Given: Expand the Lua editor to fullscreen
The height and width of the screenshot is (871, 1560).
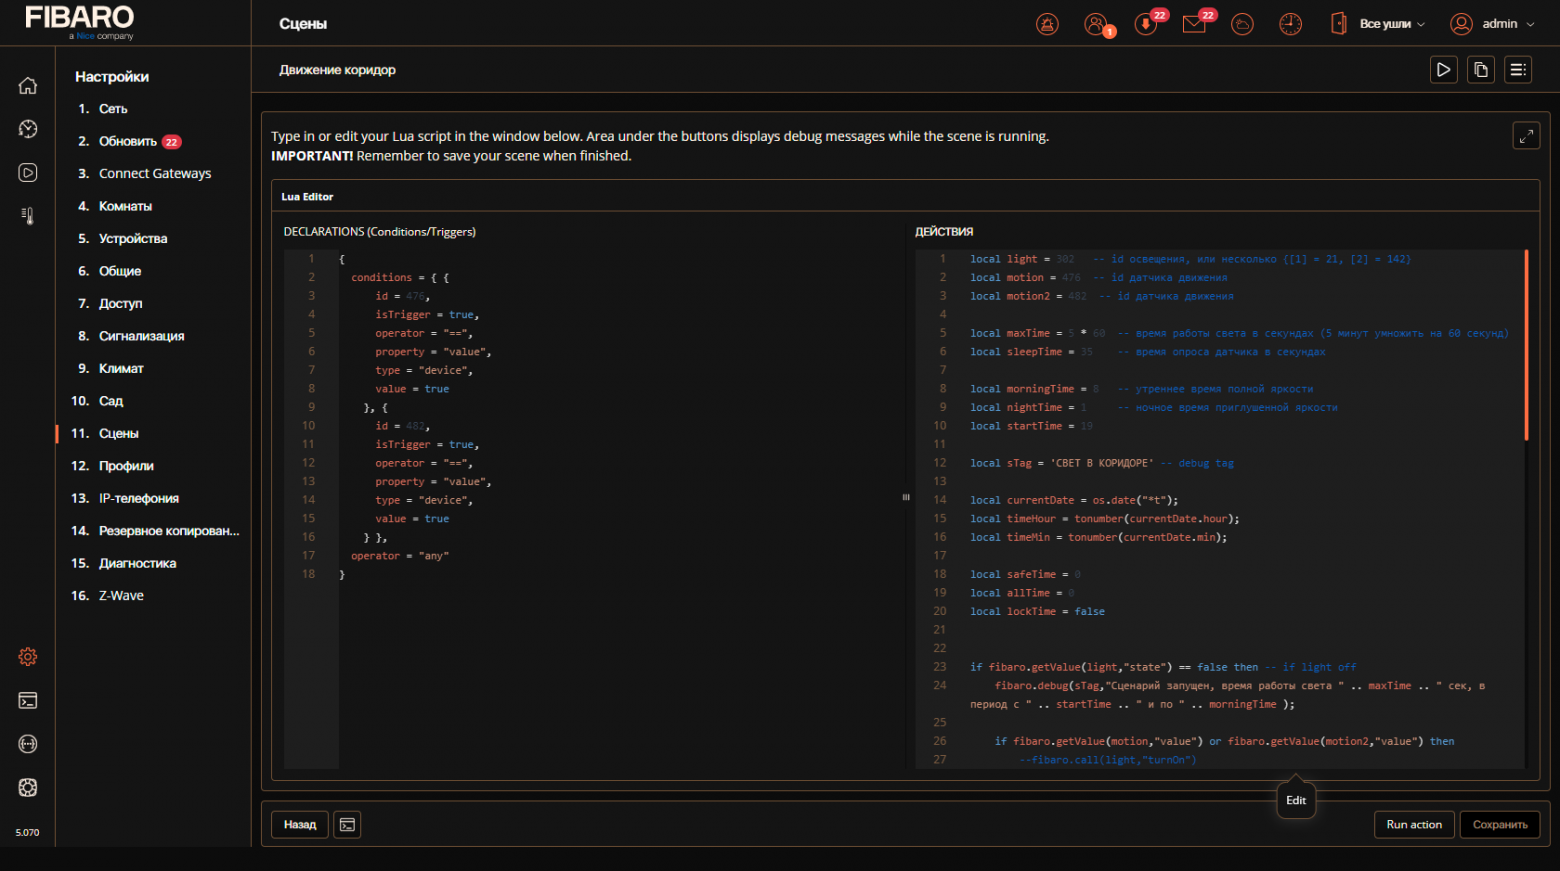Looking at the screenshot, I should pos(1526,136).
